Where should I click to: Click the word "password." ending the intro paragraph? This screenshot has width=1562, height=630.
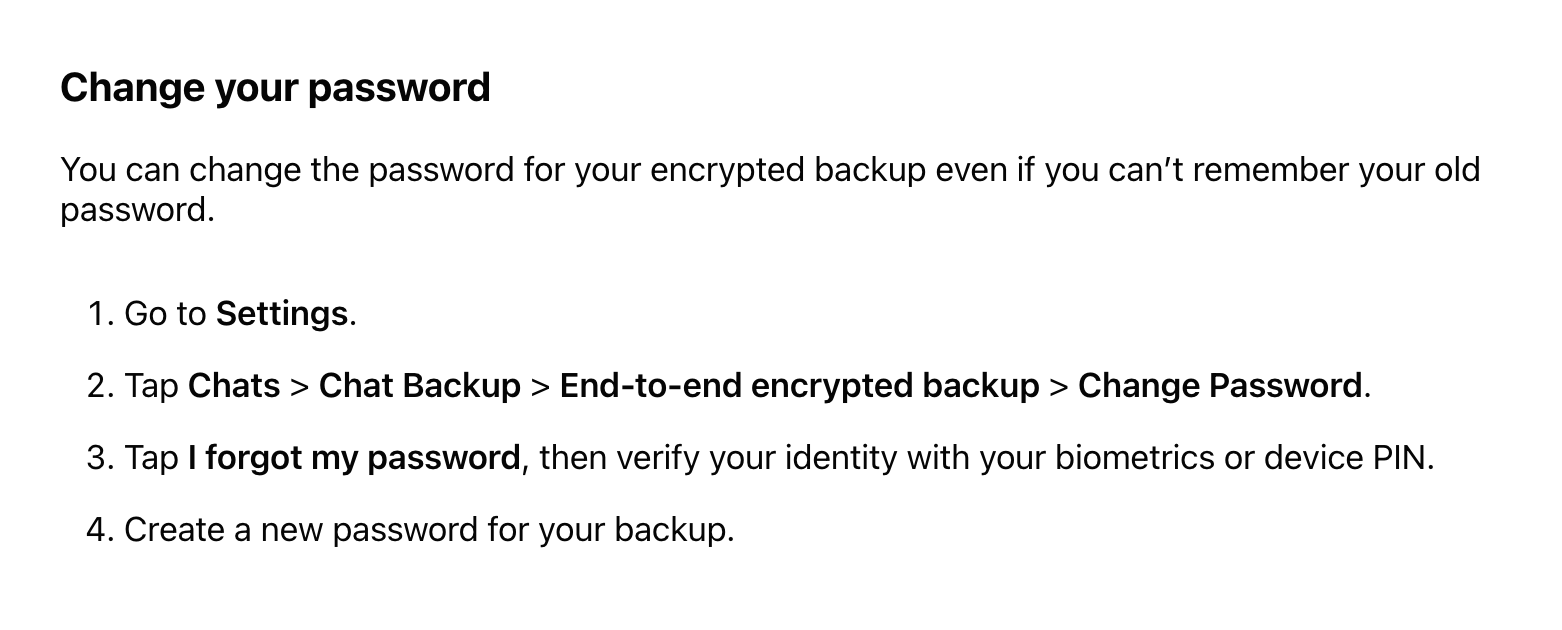point(138,210)
